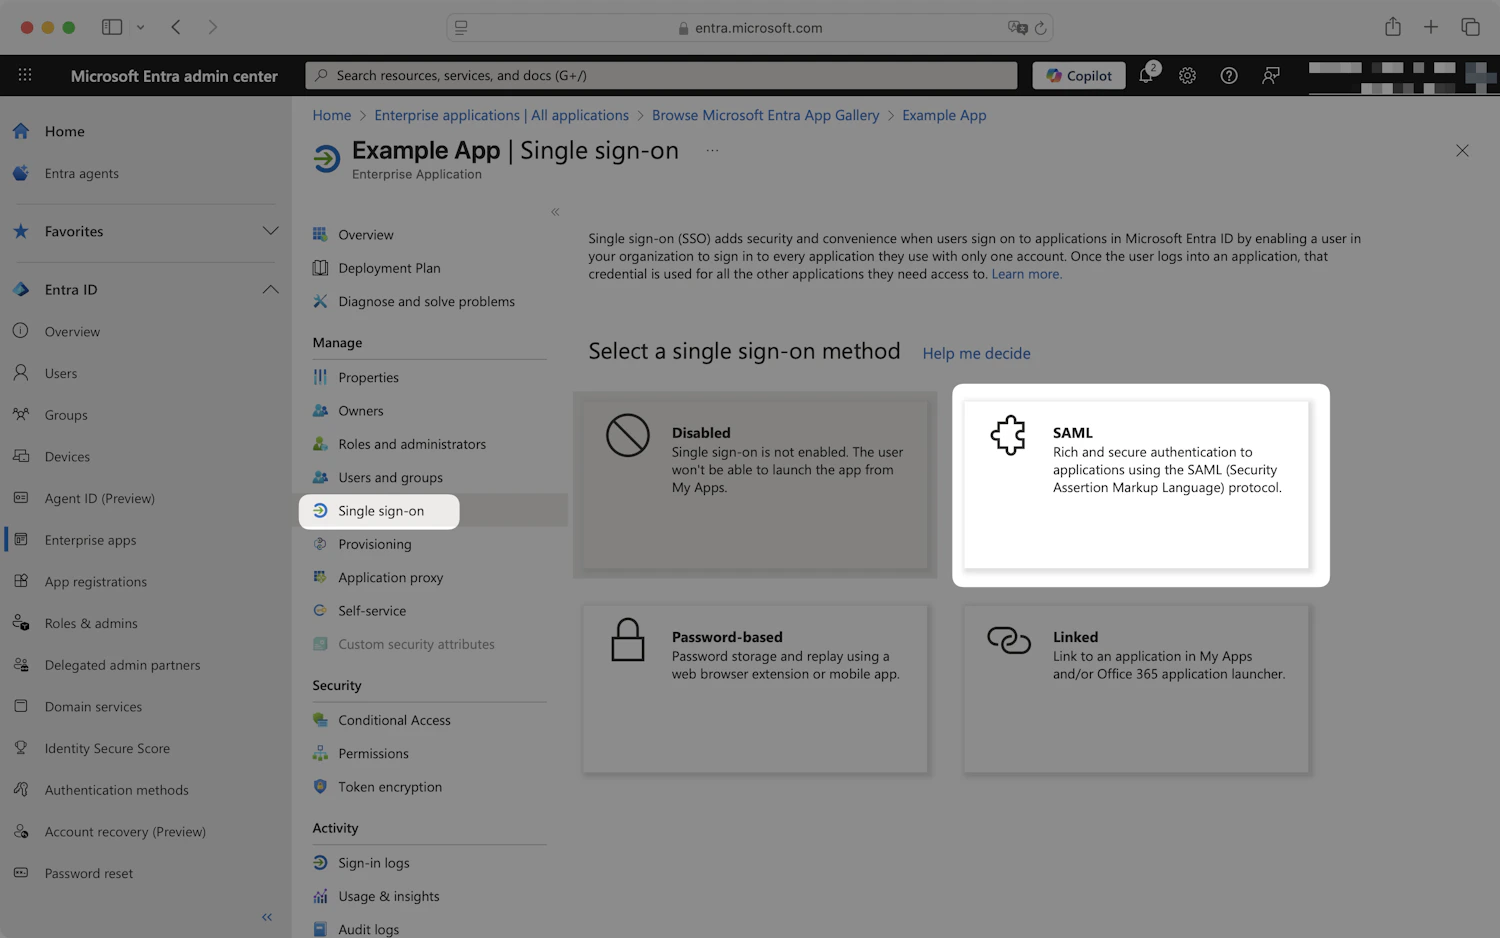Image resolution: width=1500 pixels, height=938 pixels.
Task: Click the Permissions icon
Action: click(x=320, y=753)
